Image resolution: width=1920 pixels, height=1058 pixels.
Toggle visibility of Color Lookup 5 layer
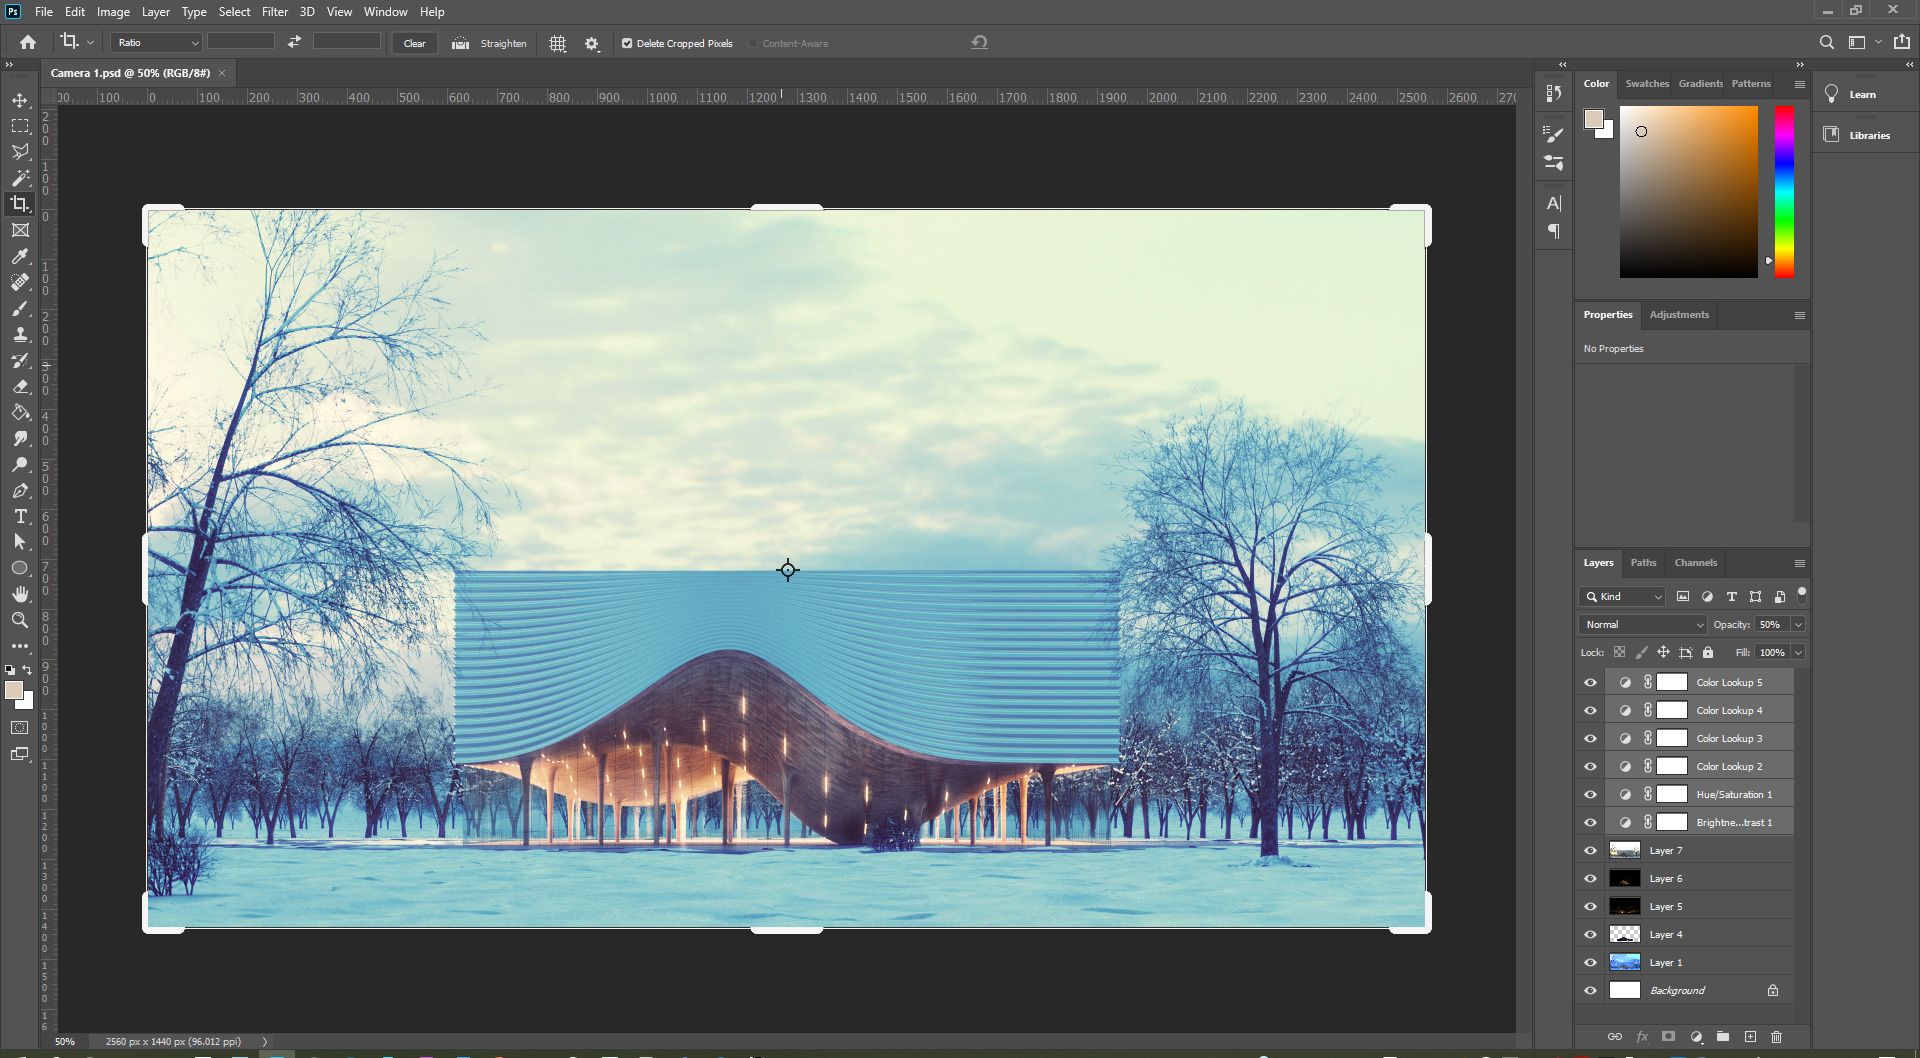point(1590,683)
